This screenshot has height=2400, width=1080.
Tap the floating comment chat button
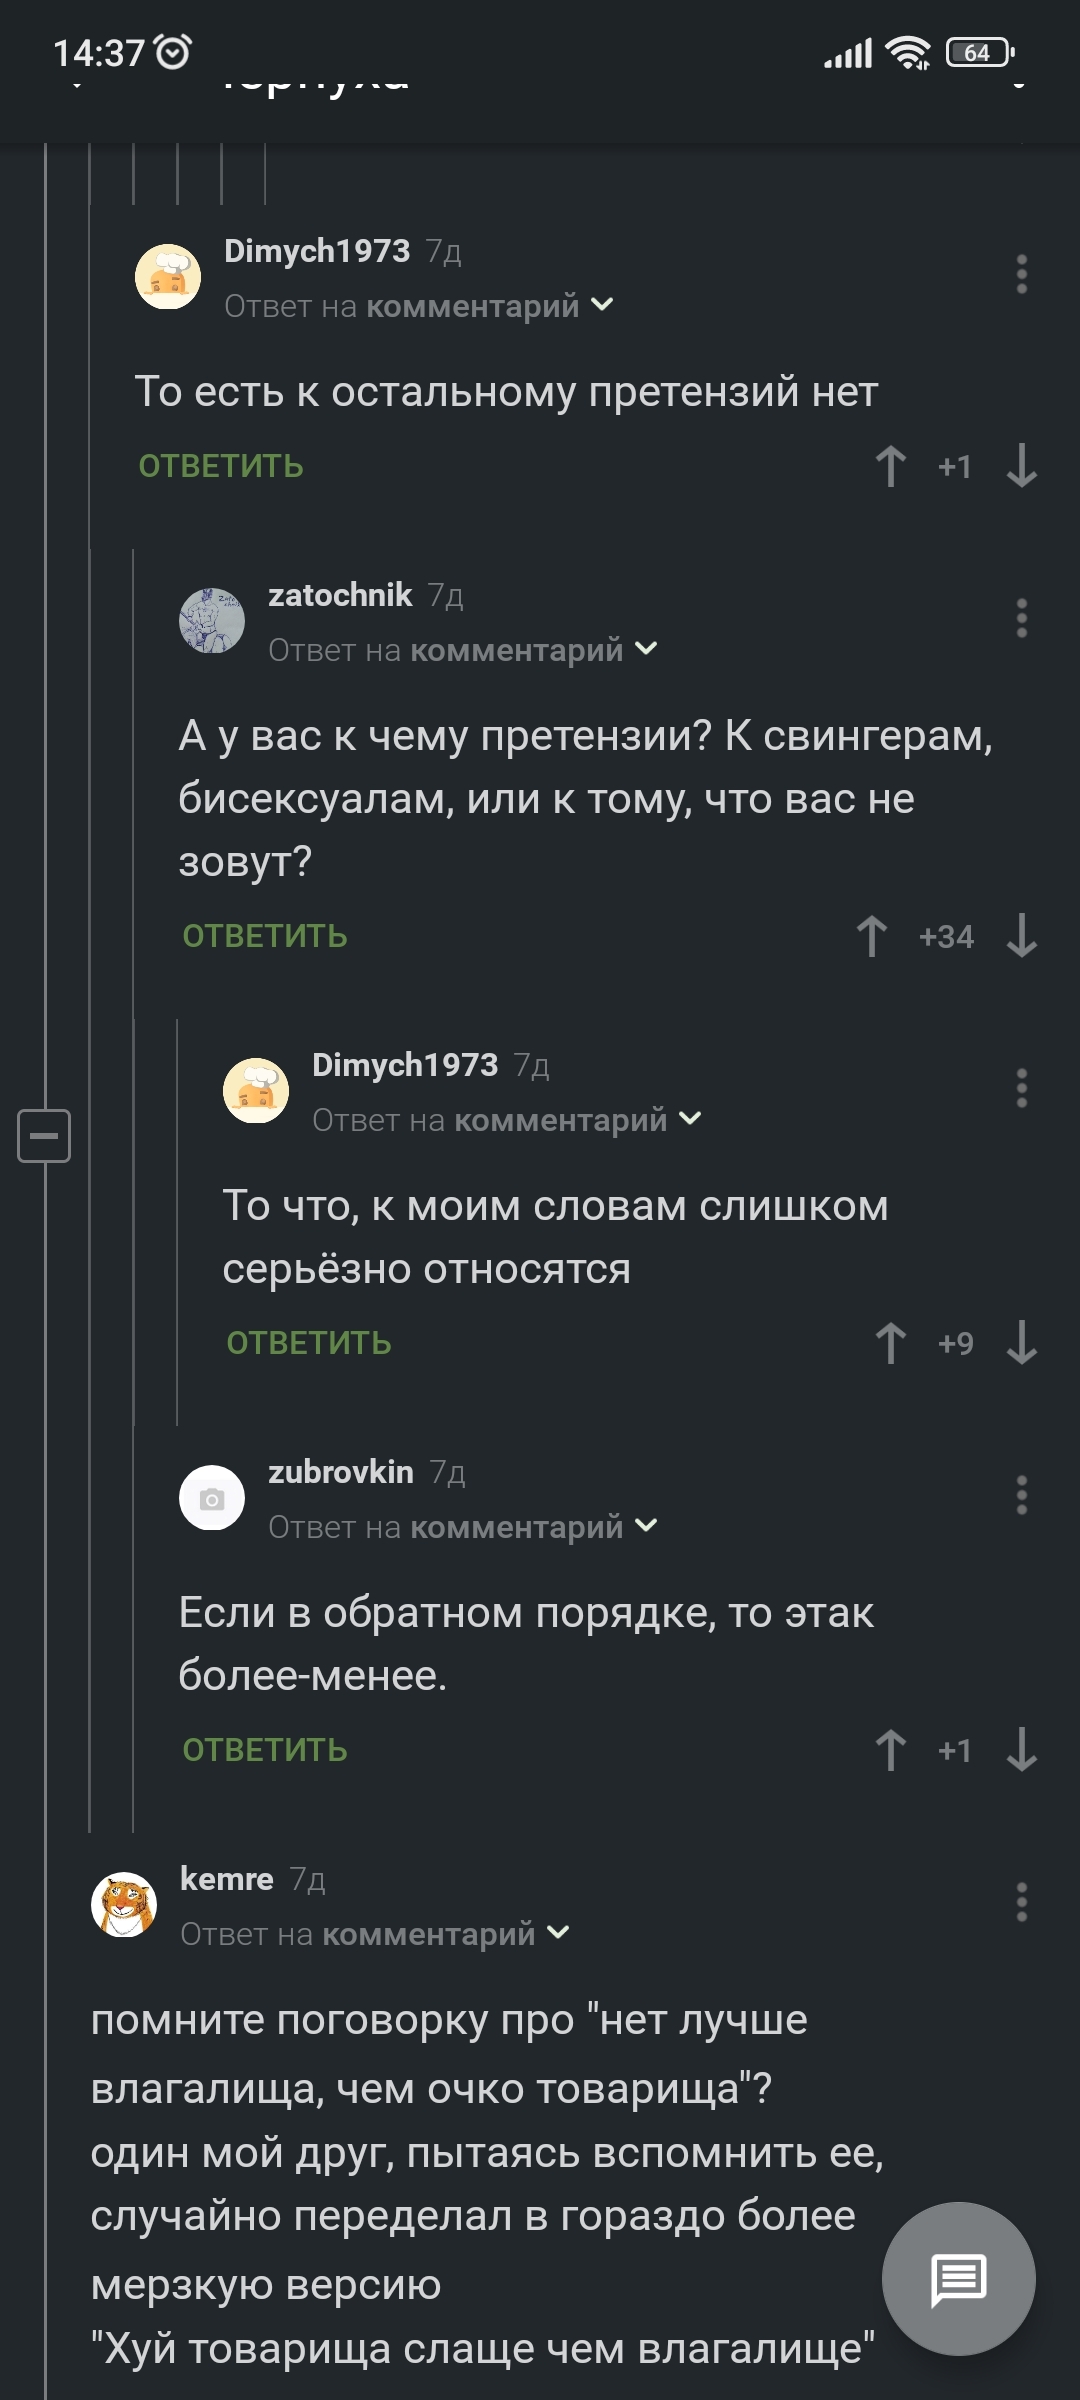[x=958, y=2279]
